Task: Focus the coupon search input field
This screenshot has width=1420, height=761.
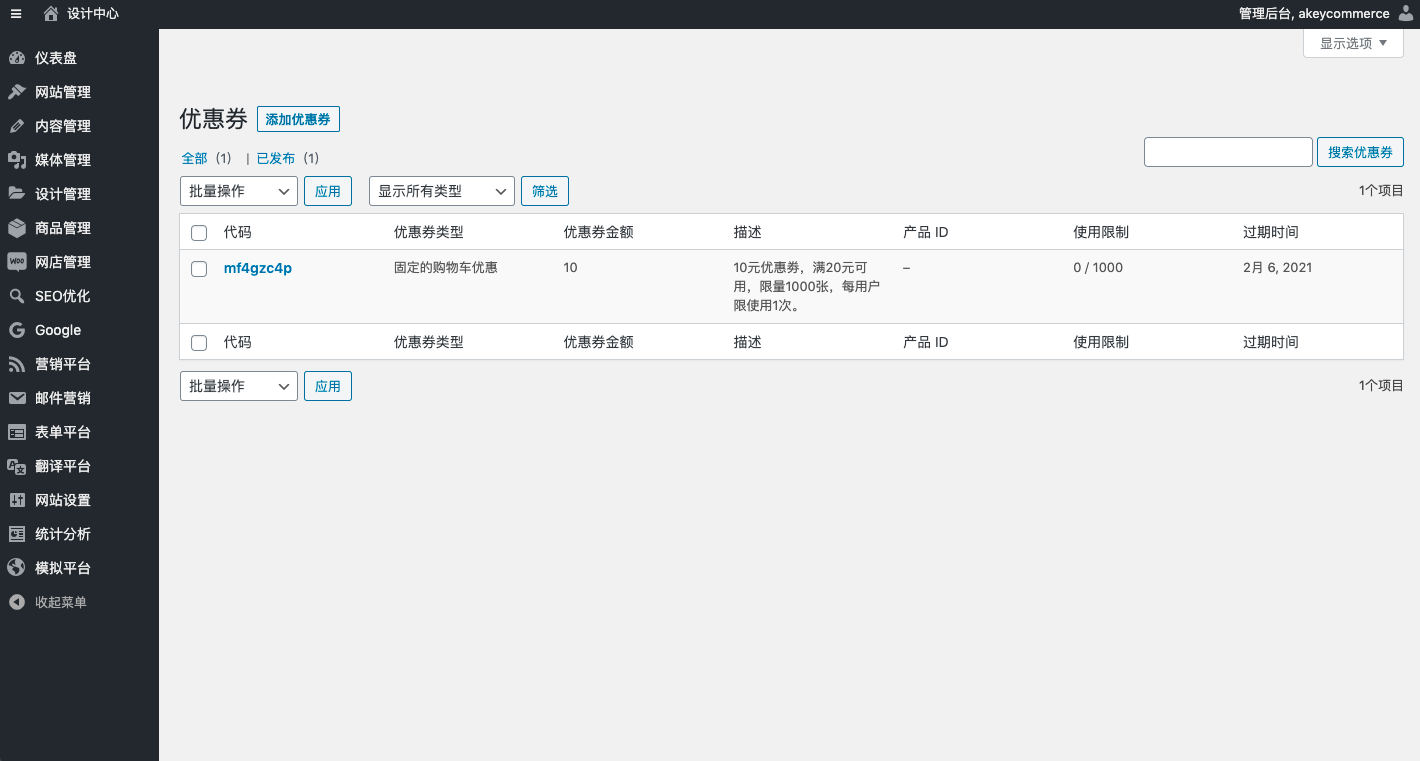Action: tap(1228, 152)
